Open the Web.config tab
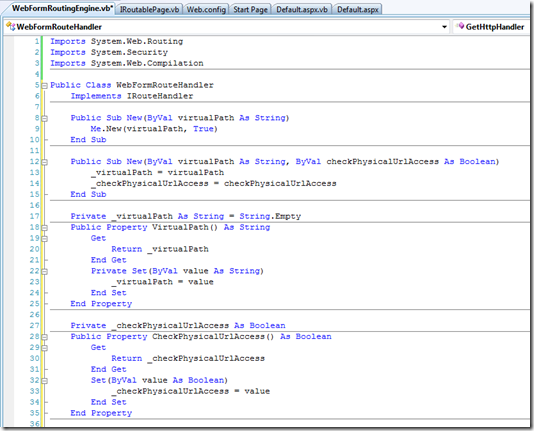The height and width of the screenshot is (431, 534). 206,10
